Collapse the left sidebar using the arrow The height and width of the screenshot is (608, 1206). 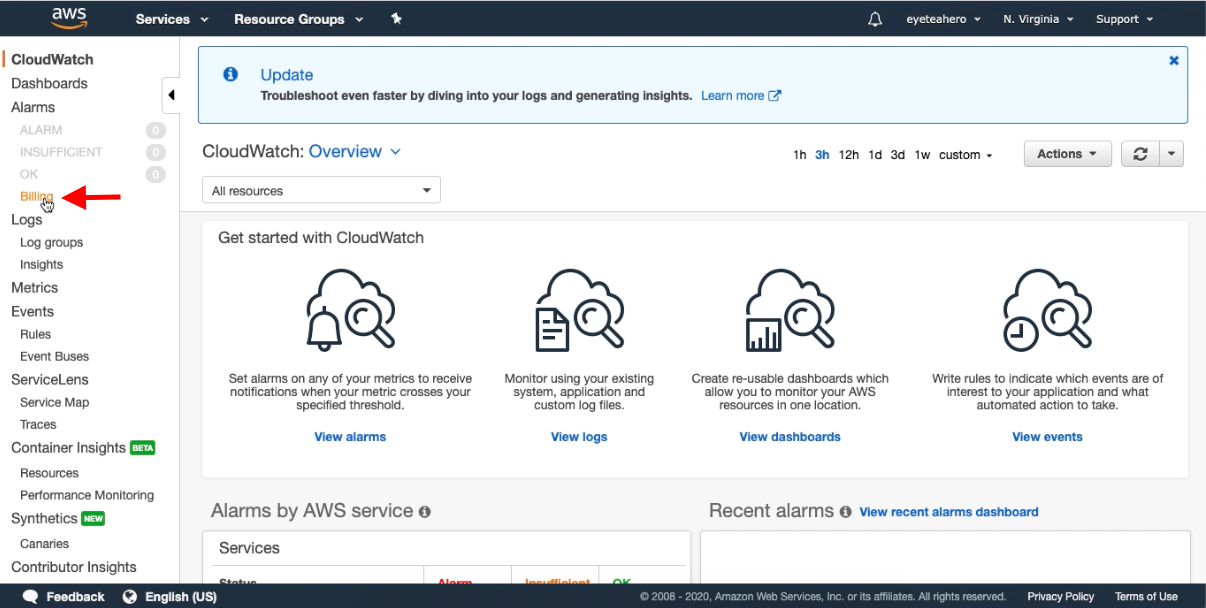coord(171,93)
